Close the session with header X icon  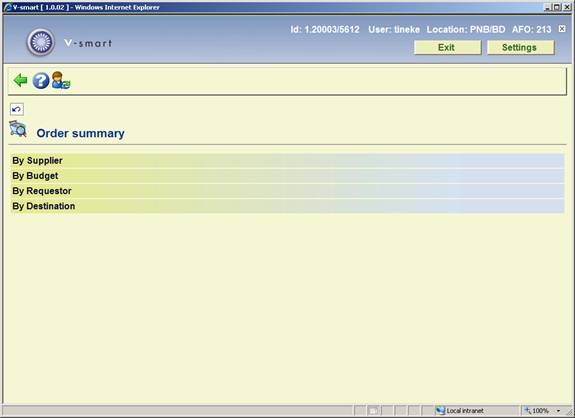pos(562,29)
